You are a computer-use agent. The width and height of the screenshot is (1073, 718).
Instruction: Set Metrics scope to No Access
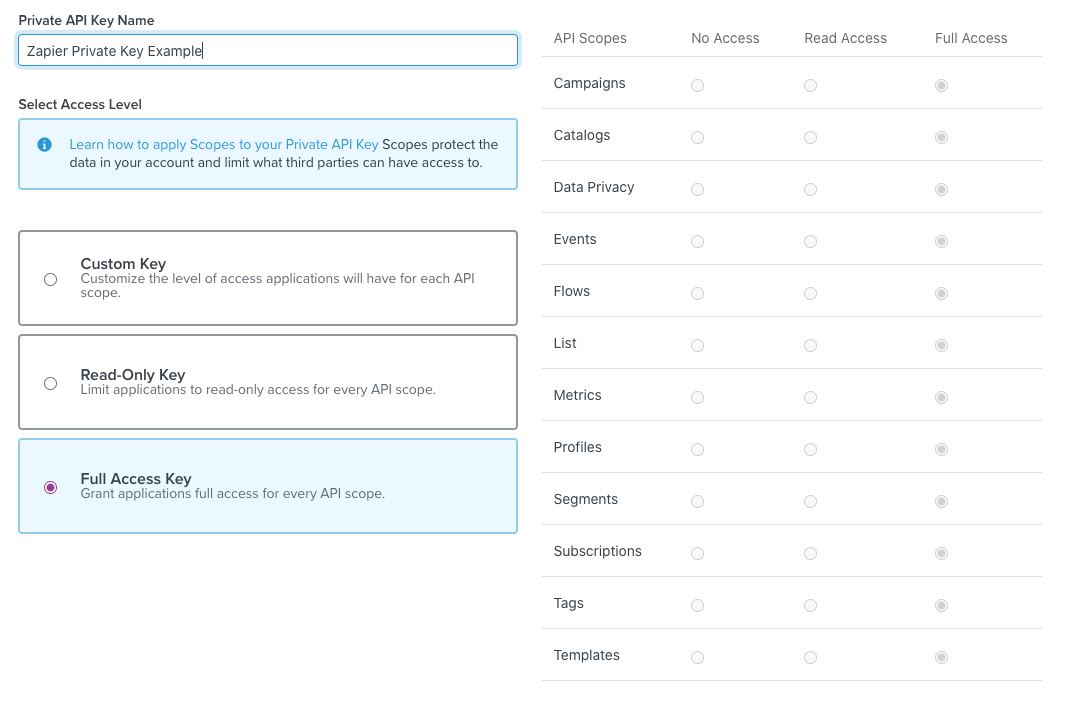pyautogui.click(x=697, y=398)
